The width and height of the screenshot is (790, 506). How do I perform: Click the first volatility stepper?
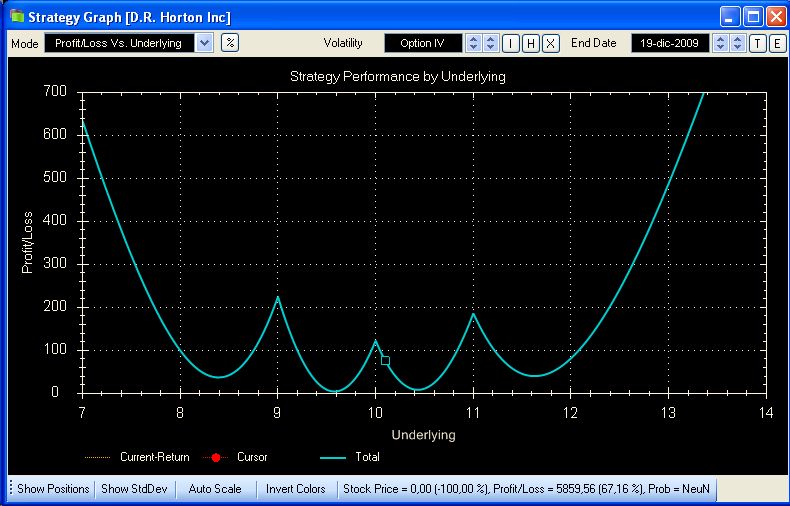point(473,43)
